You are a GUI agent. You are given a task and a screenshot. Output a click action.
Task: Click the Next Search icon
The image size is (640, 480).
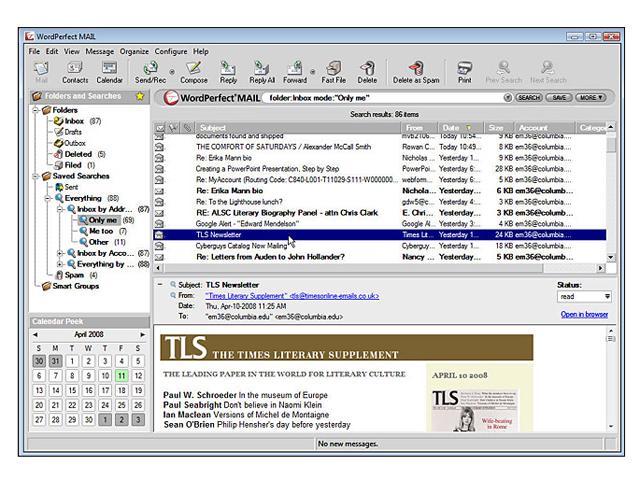(548, 72)
